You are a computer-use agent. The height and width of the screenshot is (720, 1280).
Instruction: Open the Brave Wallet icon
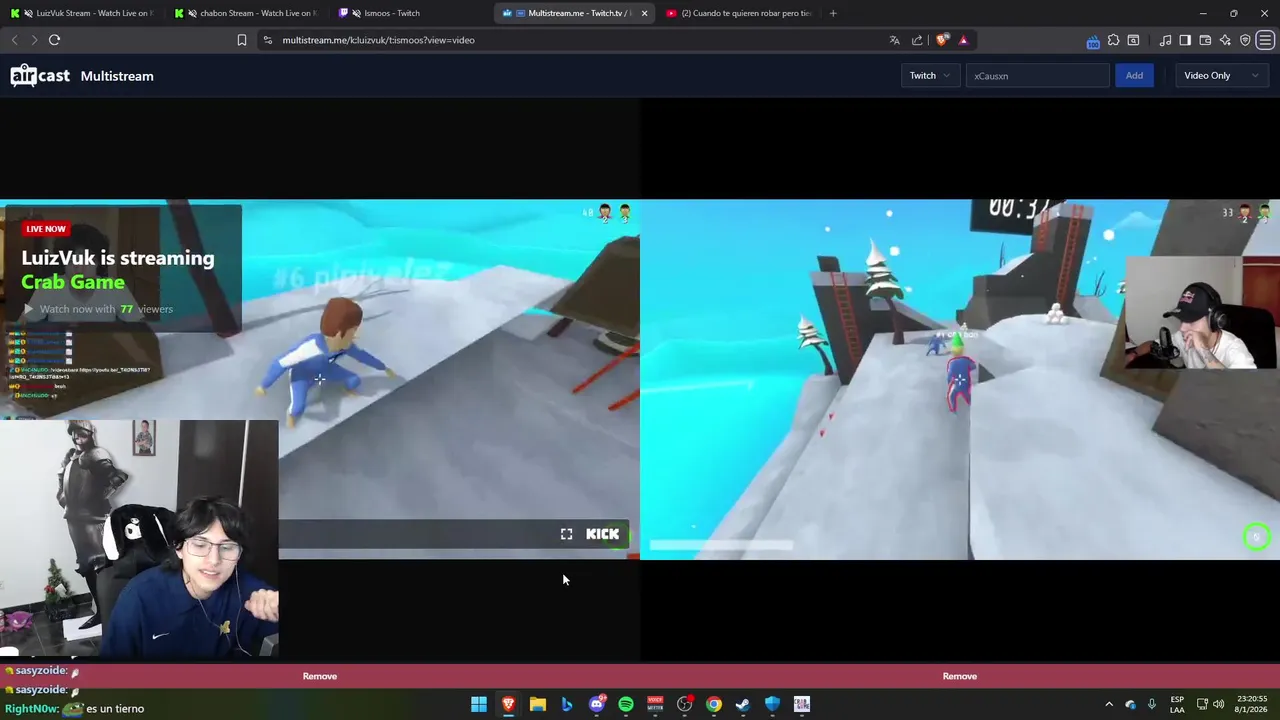pos(1205,40)
